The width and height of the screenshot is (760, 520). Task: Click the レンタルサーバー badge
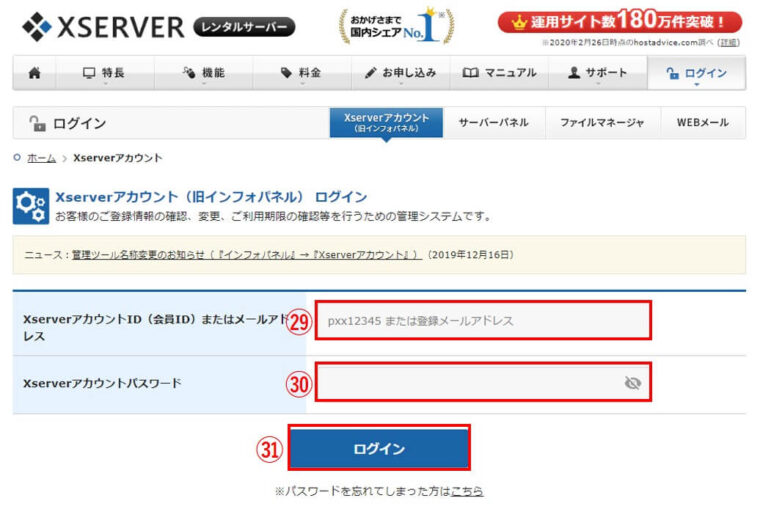pos(244,27)
